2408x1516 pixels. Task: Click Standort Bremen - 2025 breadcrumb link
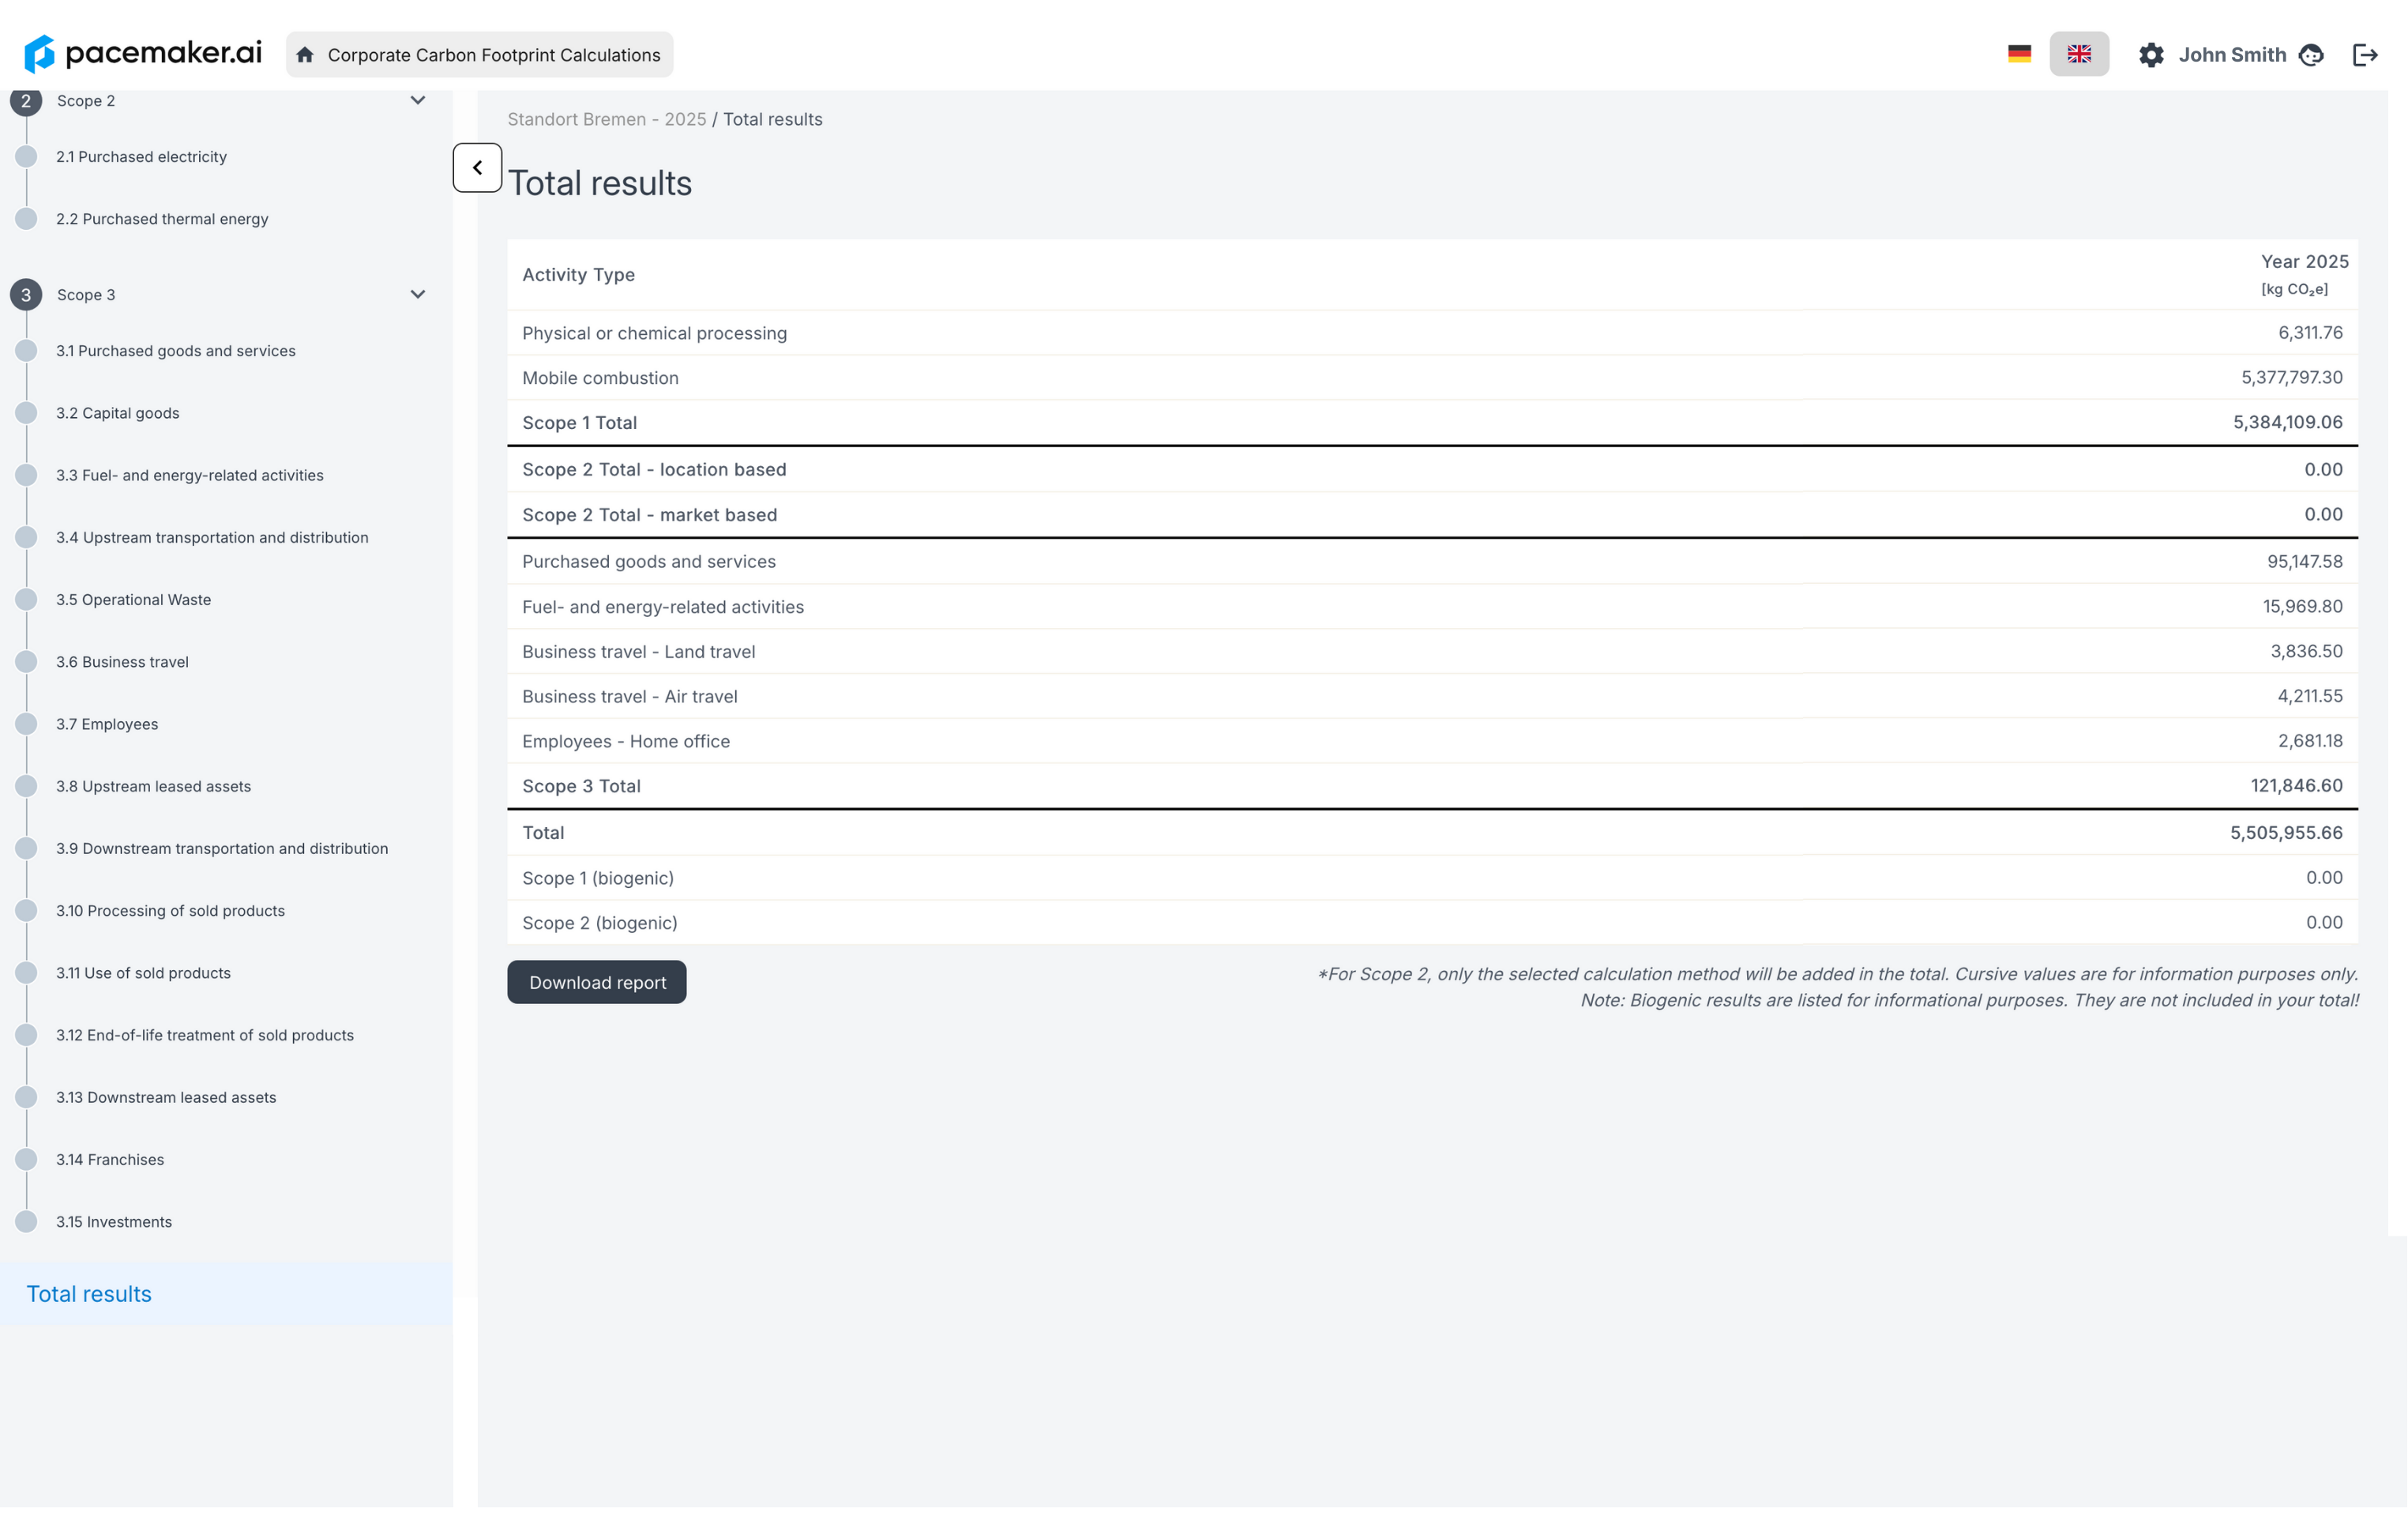pos(606,119)
